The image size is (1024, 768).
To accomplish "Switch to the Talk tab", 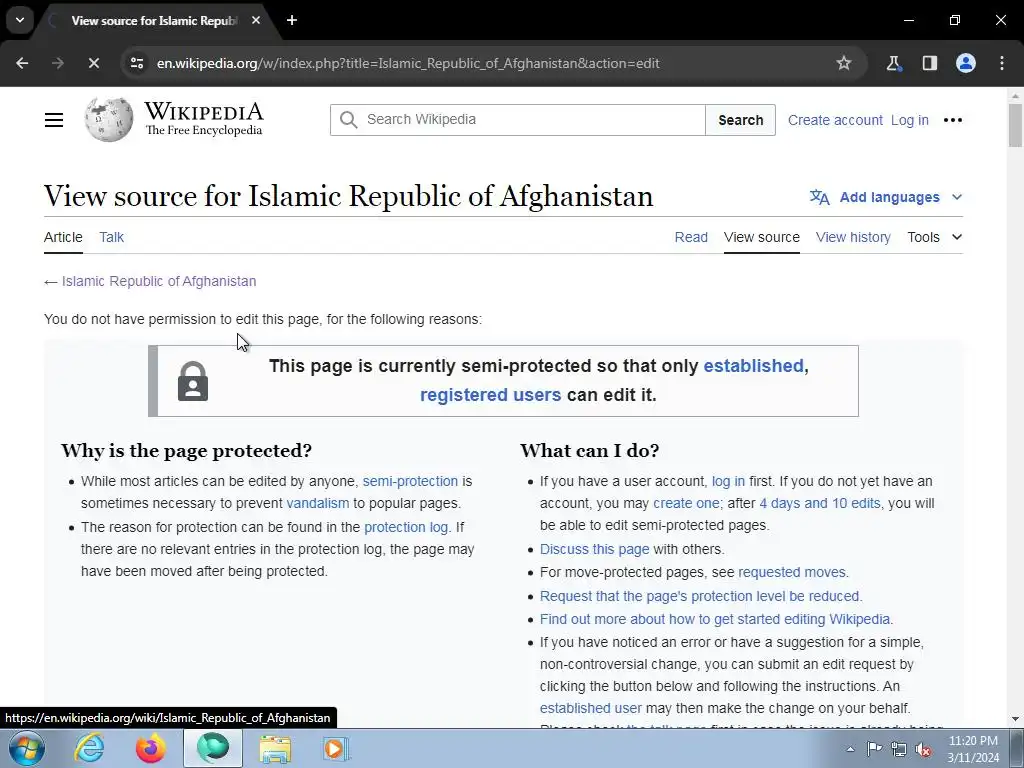I will pyautogui.click(x=112, y=237).
